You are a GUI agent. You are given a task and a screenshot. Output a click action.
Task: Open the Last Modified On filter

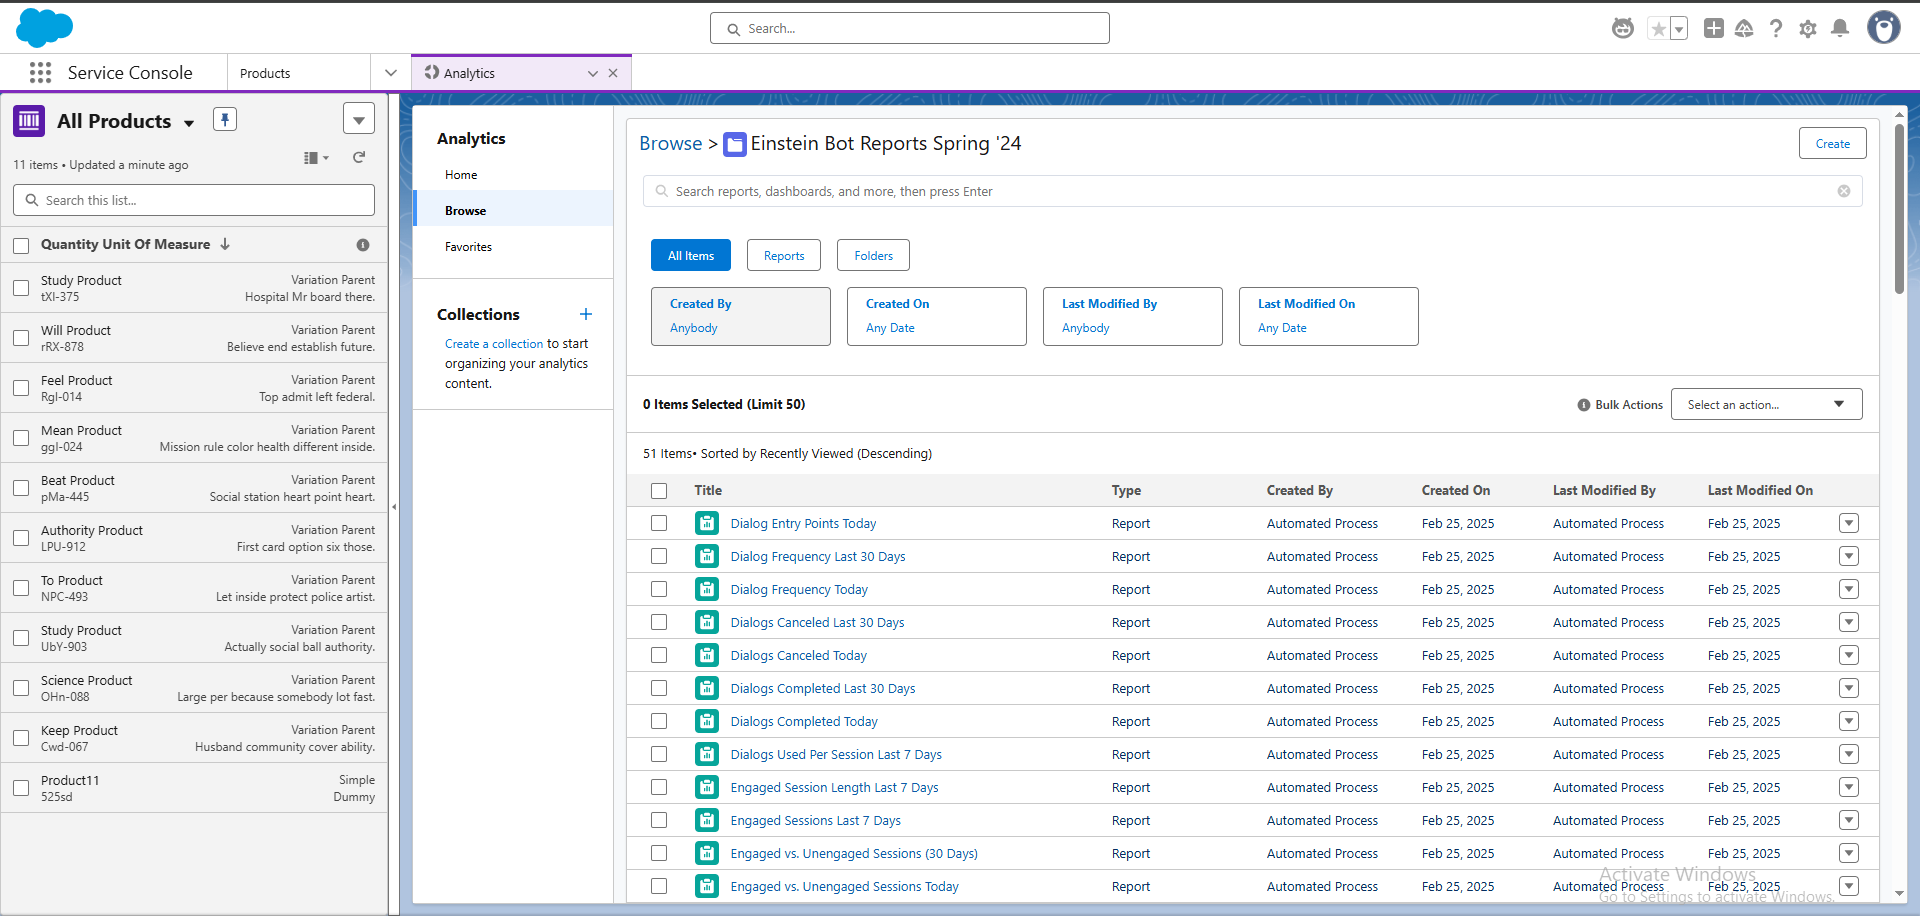(1328, 316)
